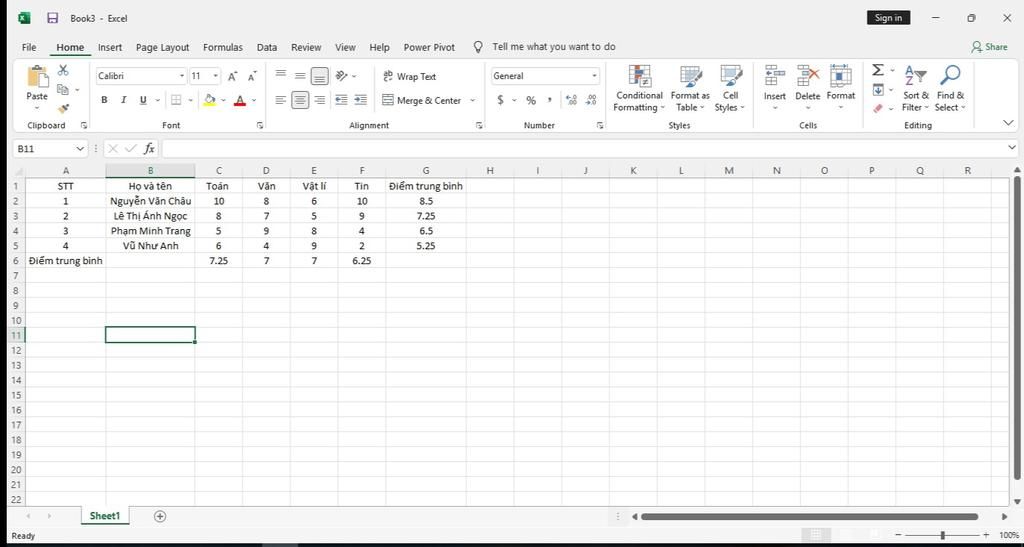Image resolution: width=1024 pixels, height=547 pixels.
Task: Click Decrease Indent icon
Action: pyautogui.click(x=341, y=100)
